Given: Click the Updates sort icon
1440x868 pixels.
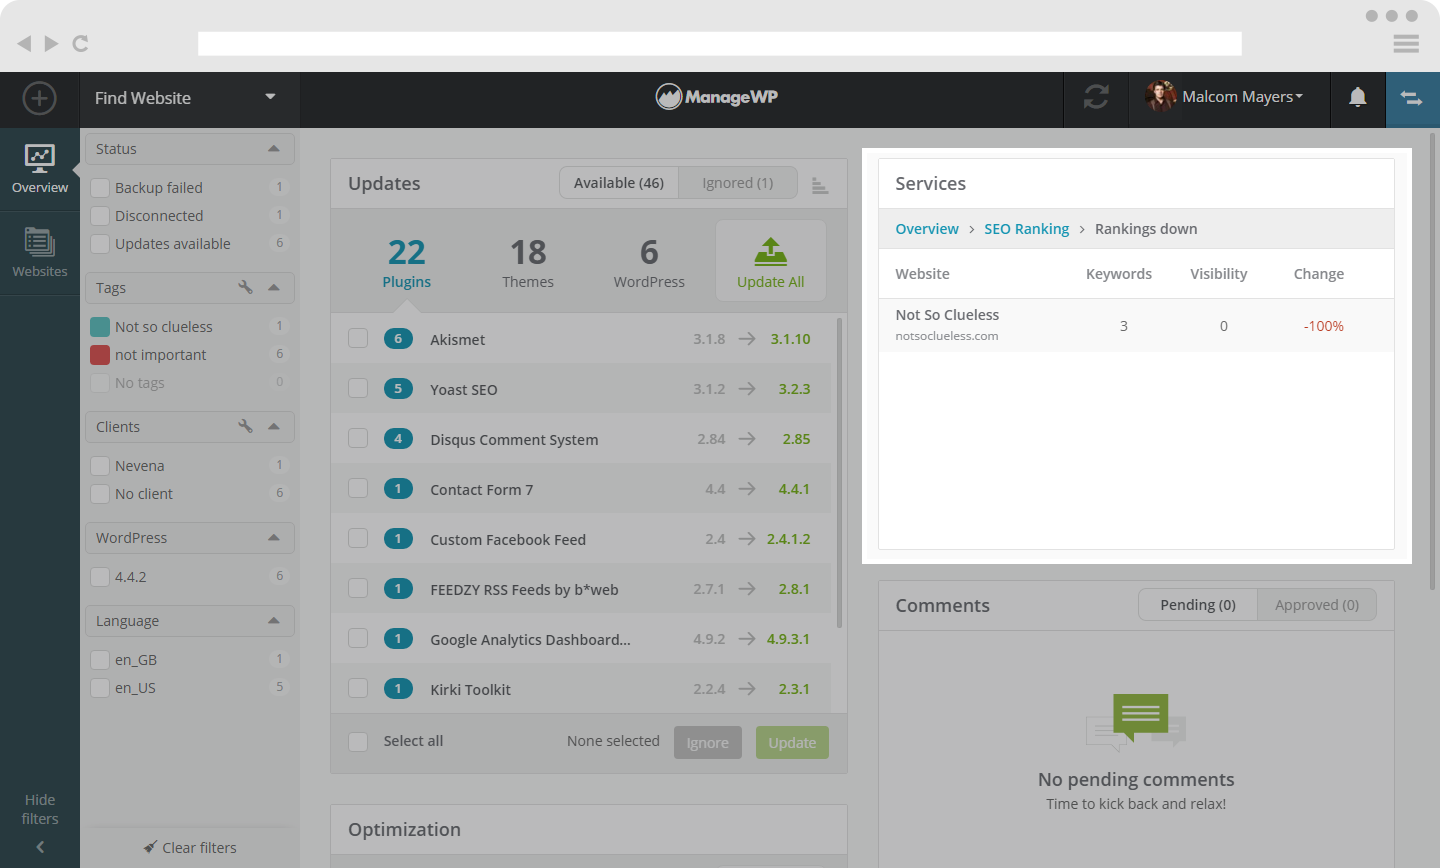Looking at the screenshot, I should click(820, 185).
